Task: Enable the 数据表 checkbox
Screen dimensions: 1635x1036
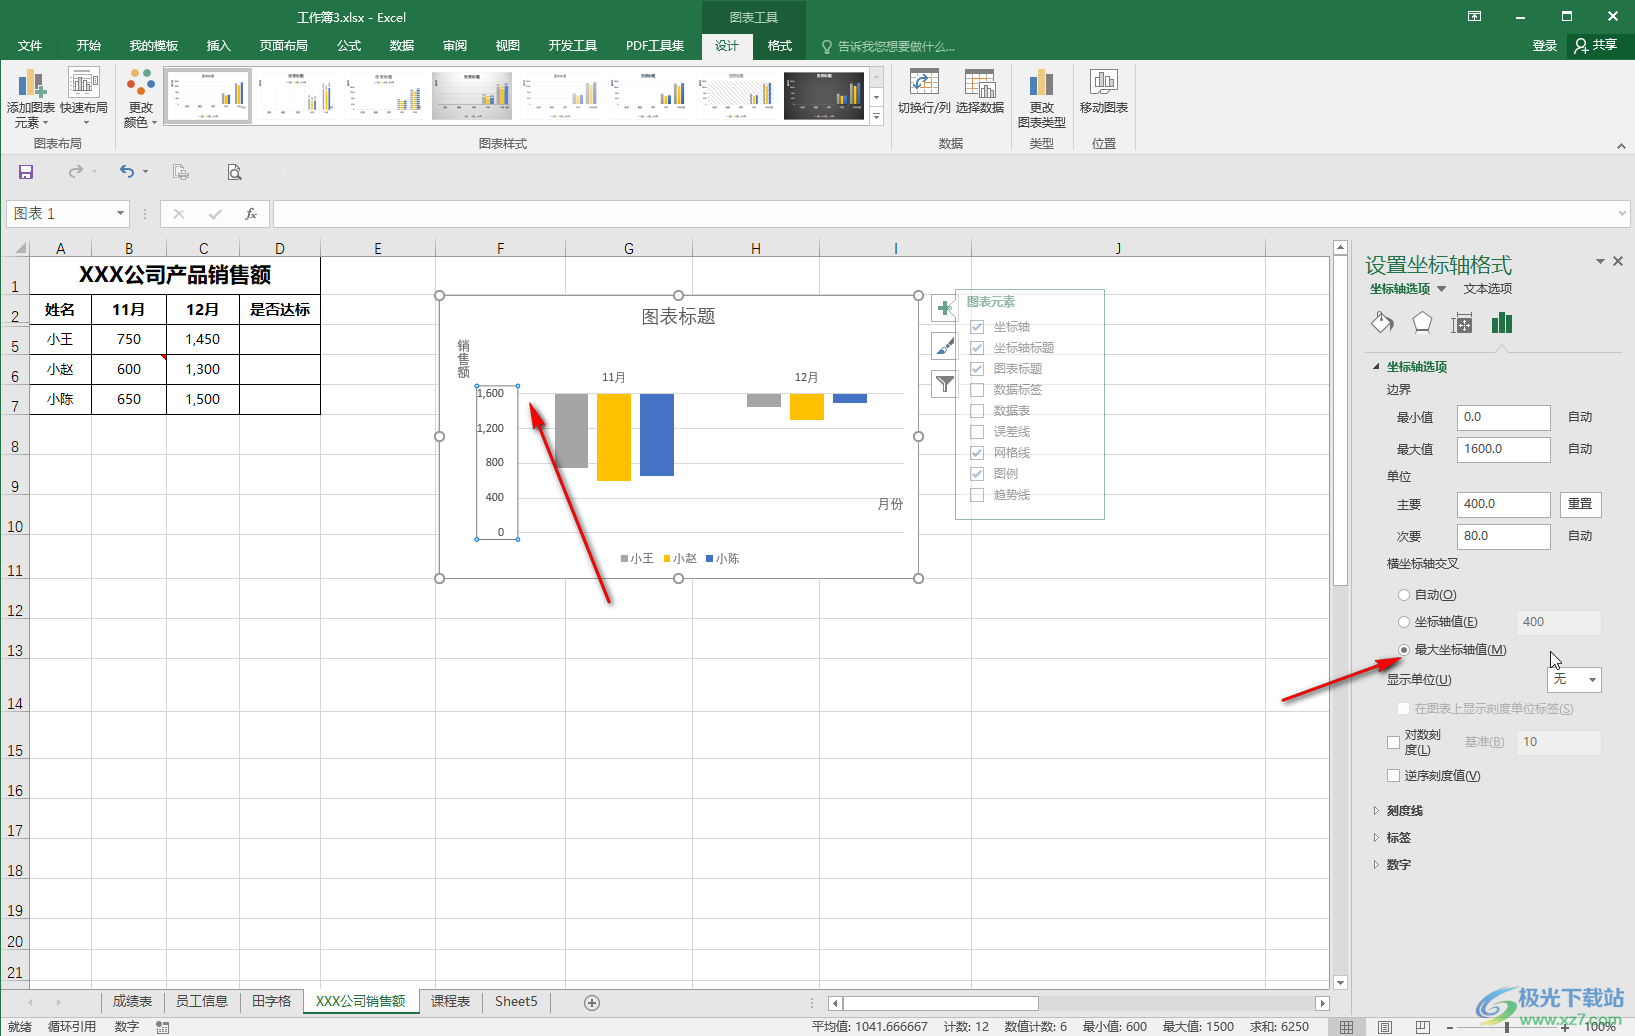Action: [x=977, y=411]
